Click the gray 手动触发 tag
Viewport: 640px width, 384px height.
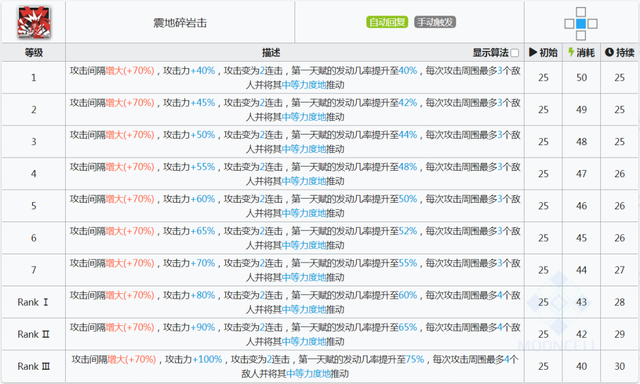click(435, 22)
